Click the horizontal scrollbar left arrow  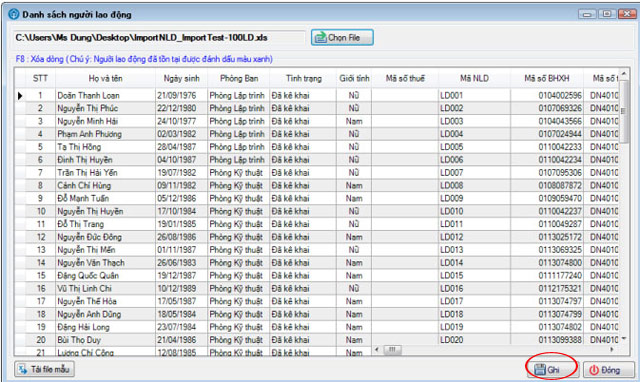pyautogui.click(x=377, y=349)
